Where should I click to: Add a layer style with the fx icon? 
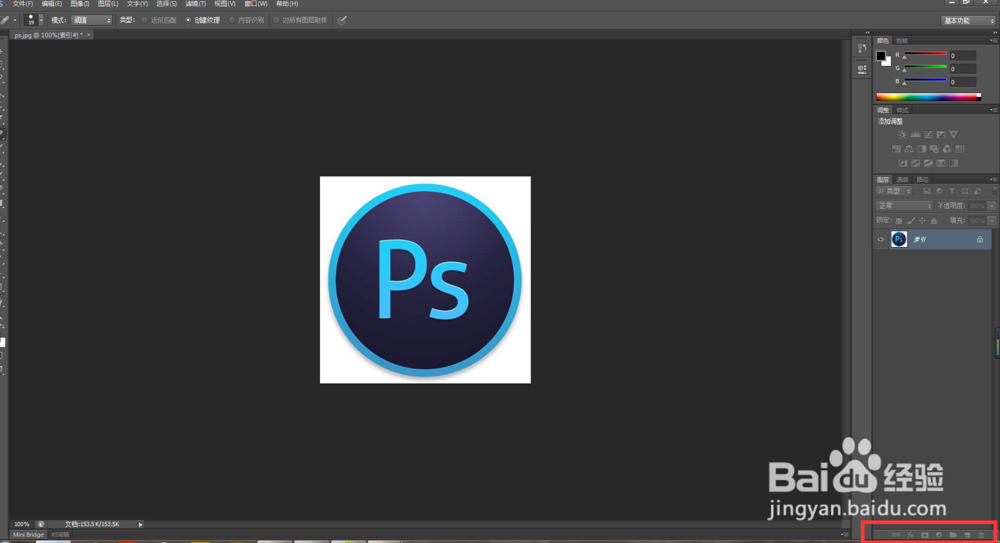click(911, 535)
